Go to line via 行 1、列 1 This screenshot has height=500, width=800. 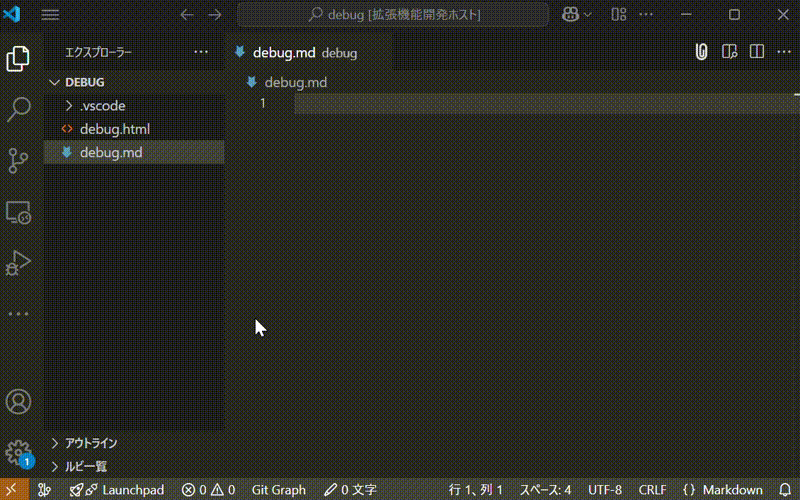point(476,490)
